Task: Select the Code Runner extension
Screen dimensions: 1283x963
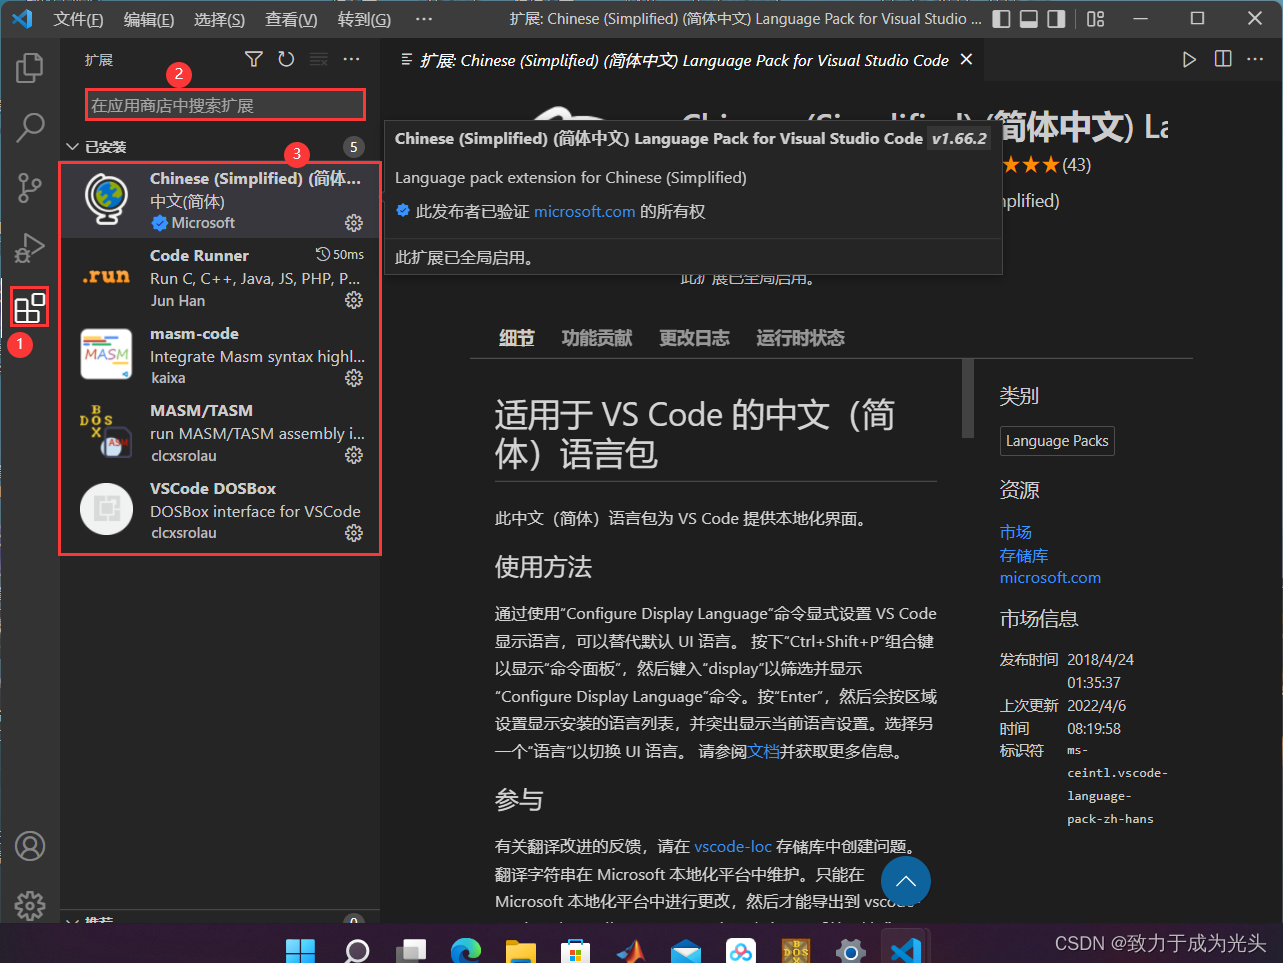Action: pyautogui.click(x=220, y=277)
